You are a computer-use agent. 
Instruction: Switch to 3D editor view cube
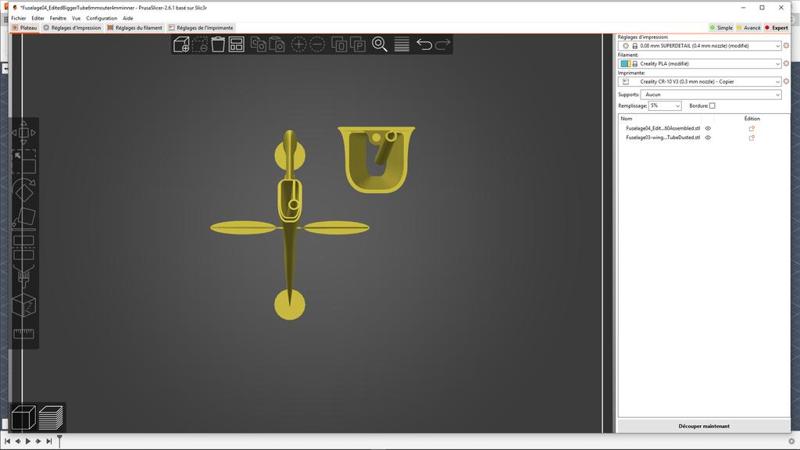click(x=23, y=417)
